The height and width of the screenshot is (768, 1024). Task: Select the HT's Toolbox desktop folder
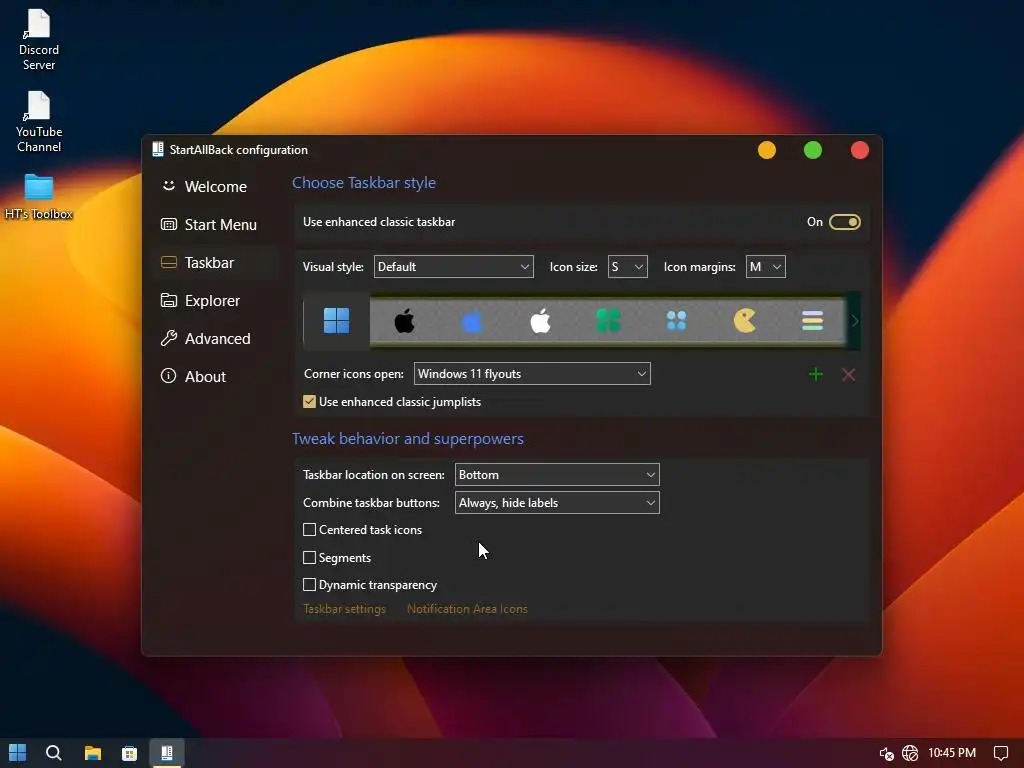click(x=39, y=197)
